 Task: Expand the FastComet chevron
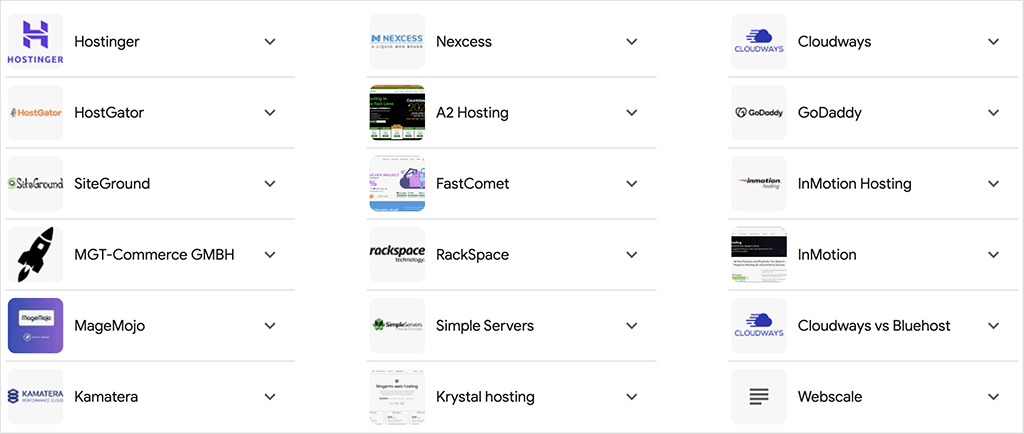pos(632,183)
